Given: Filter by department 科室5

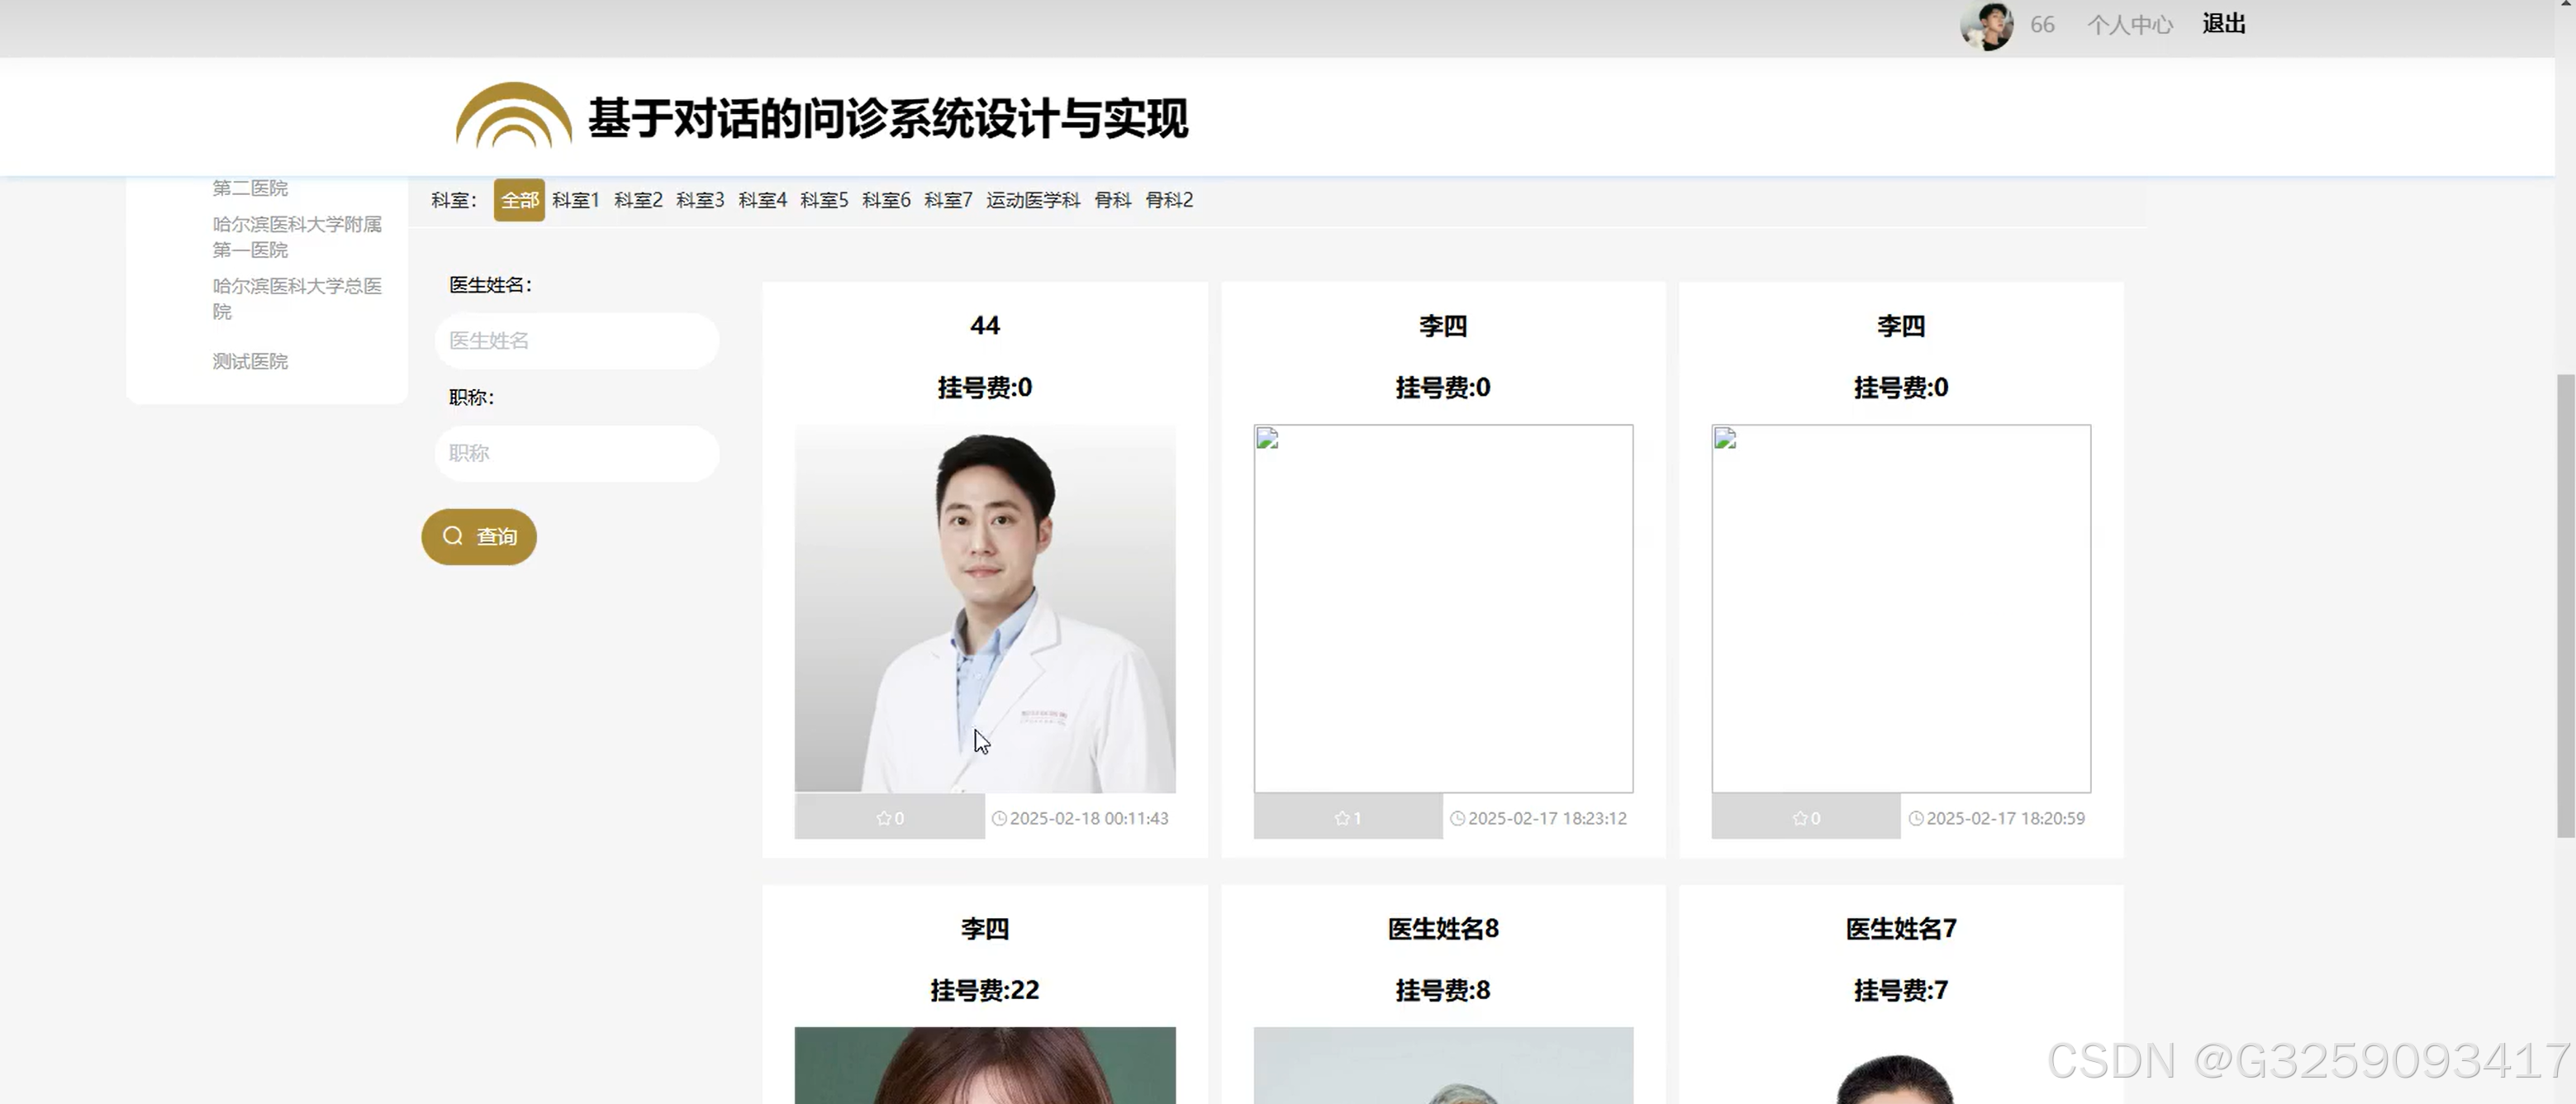Looking at the screenshot, I should pos(824,200).
